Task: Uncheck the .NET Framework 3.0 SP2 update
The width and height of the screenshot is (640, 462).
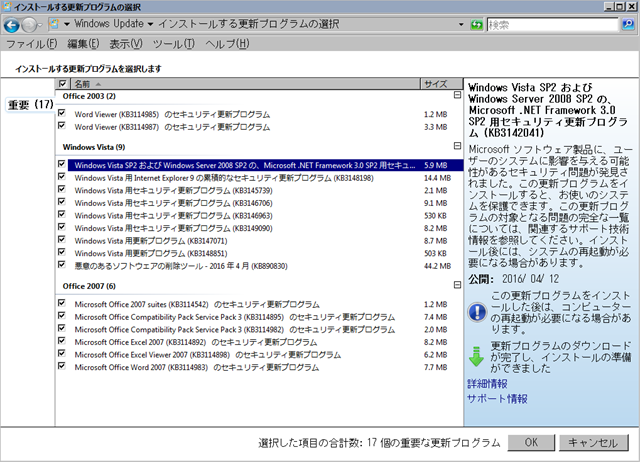Action: click(62, 164)
